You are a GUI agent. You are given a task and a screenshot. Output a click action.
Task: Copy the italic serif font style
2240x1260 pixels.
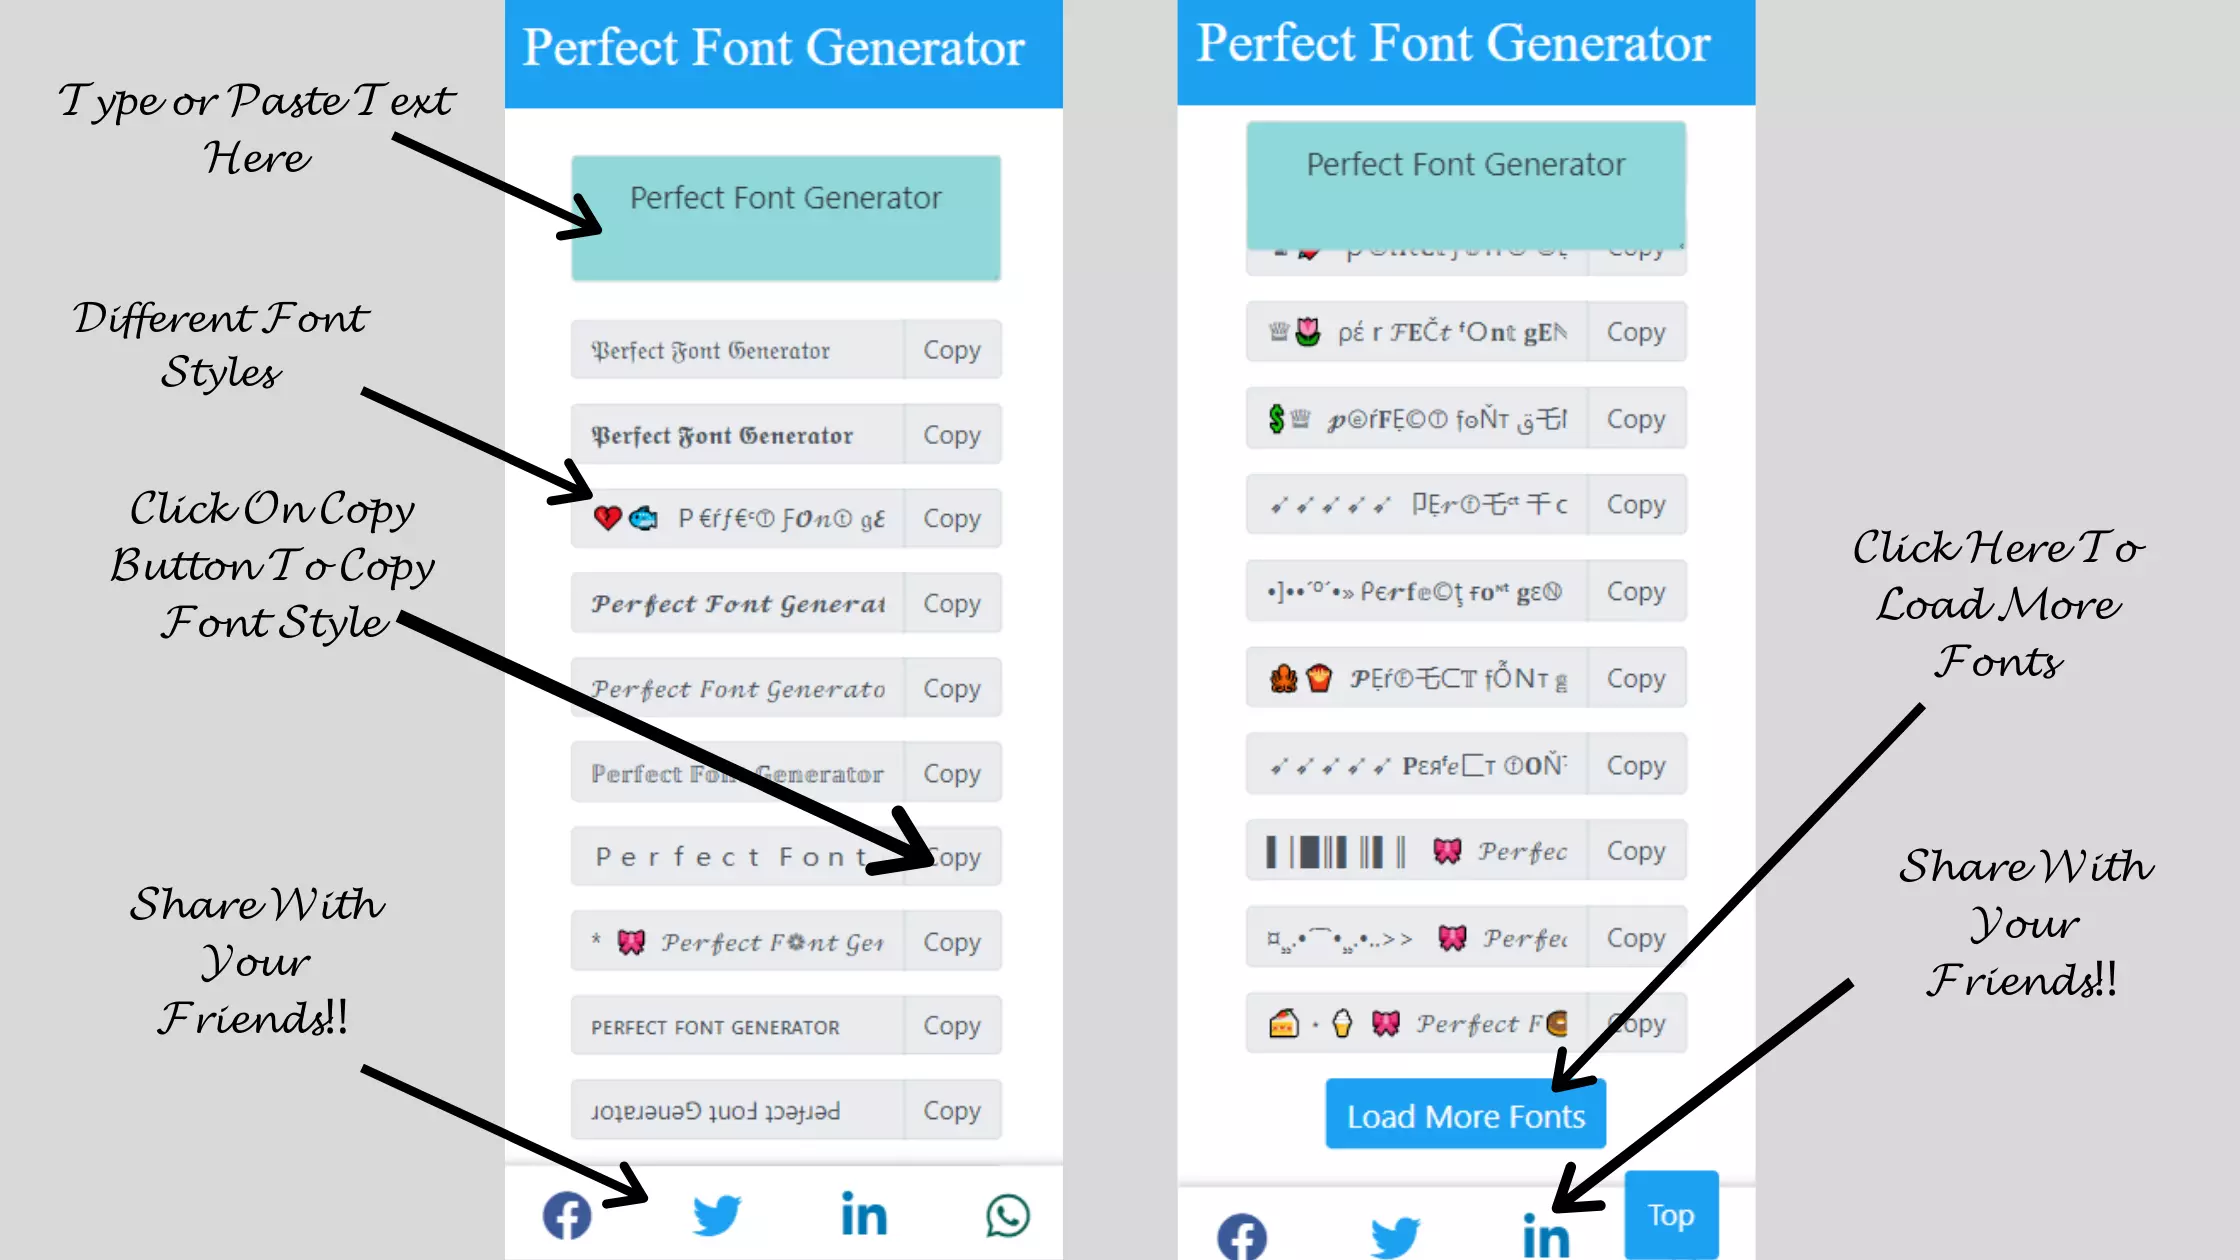tap(951, 688)
